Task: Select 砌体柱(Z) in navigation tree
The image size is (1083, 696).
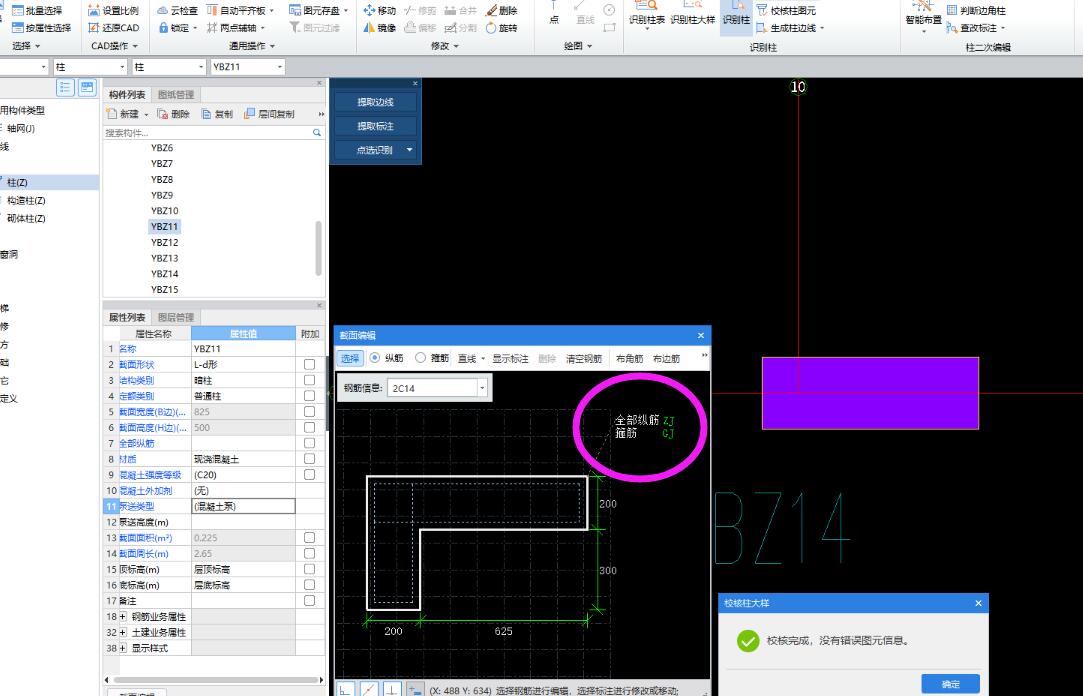Action: pos(26,218)
